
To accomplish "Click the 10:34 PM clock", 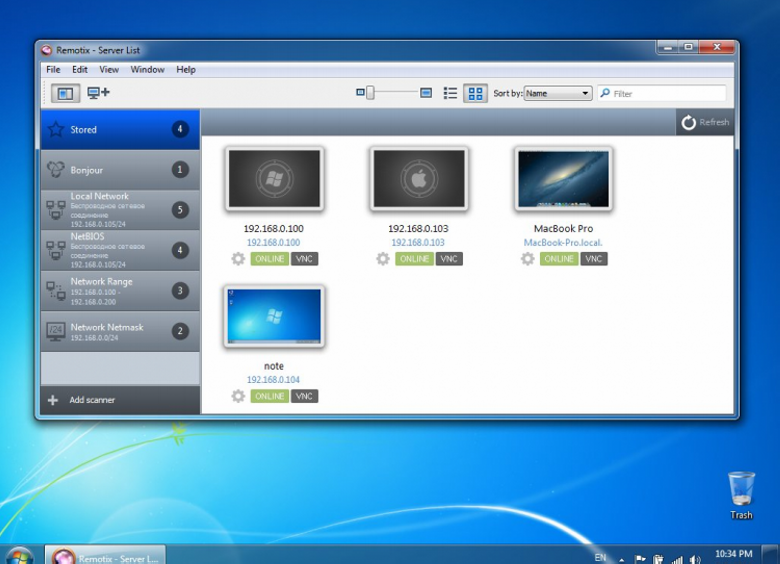I will click(734, 554).
